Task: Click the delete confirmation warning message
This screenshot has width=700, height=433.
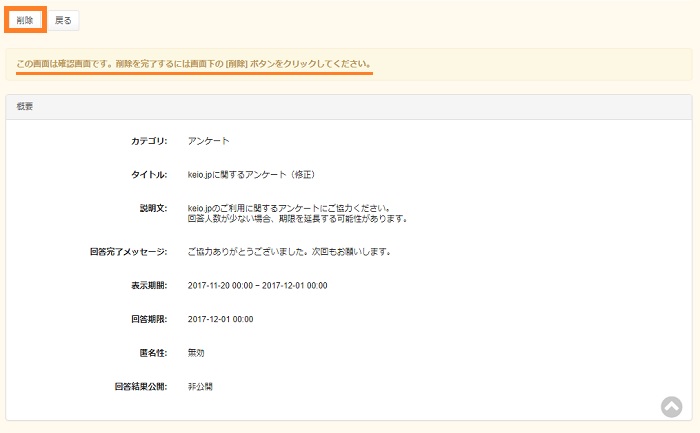Action: click(194, 65)
